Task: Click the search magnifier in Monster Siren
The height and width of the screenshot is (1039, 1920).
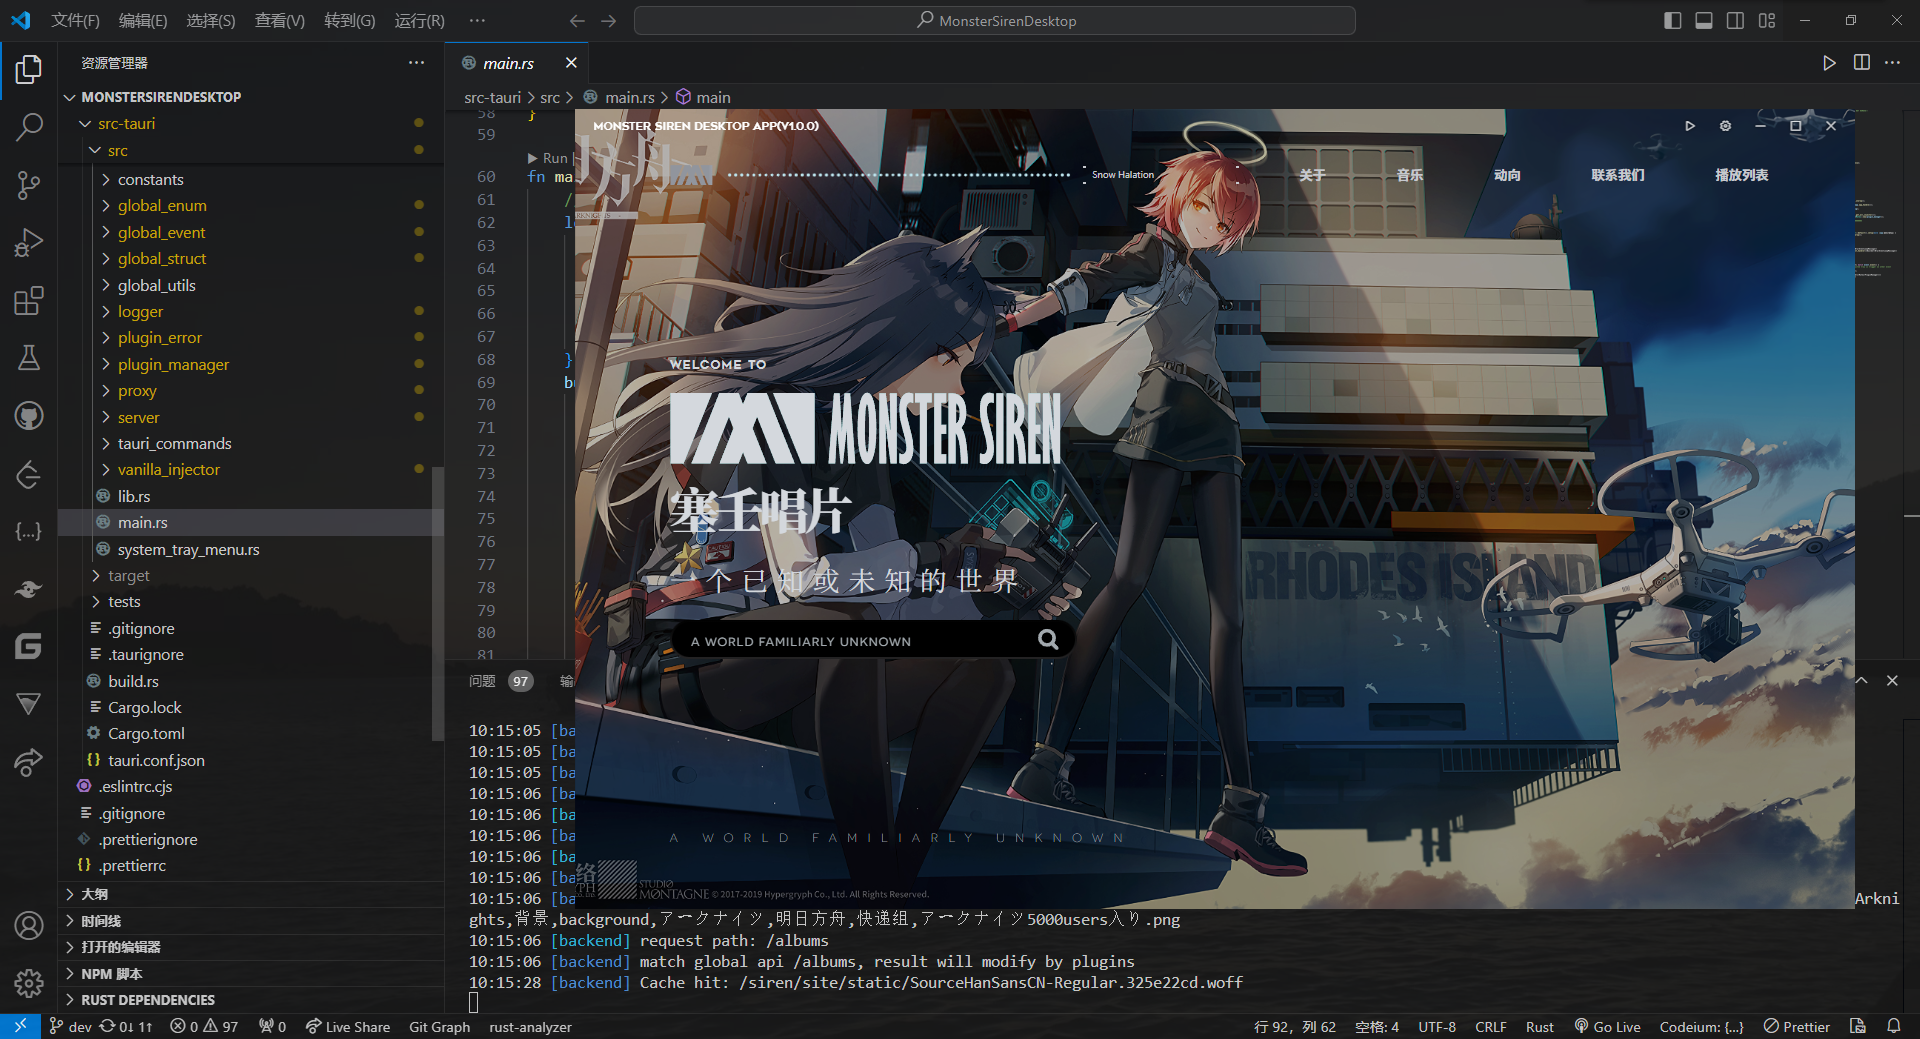Action: 1048,640
